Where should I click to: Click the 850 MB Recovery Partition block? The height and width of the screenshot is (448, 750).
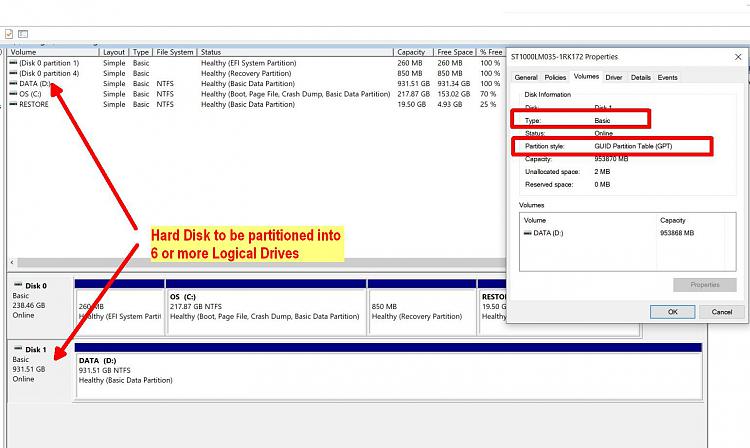click(422, 307)
